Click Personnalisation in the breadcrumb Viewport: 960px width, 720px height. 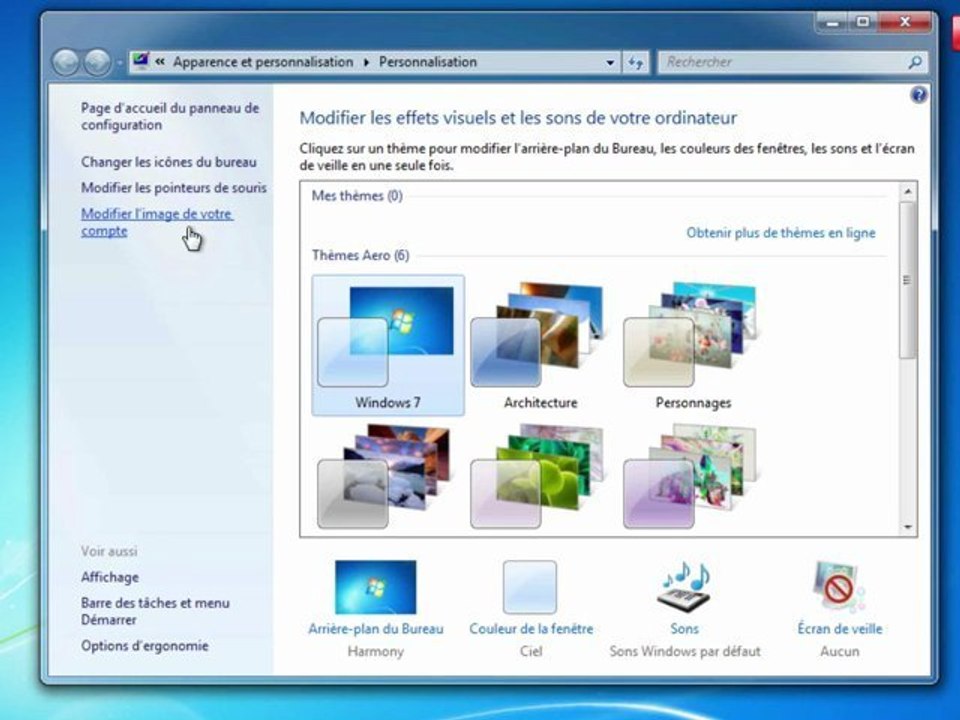427,62
